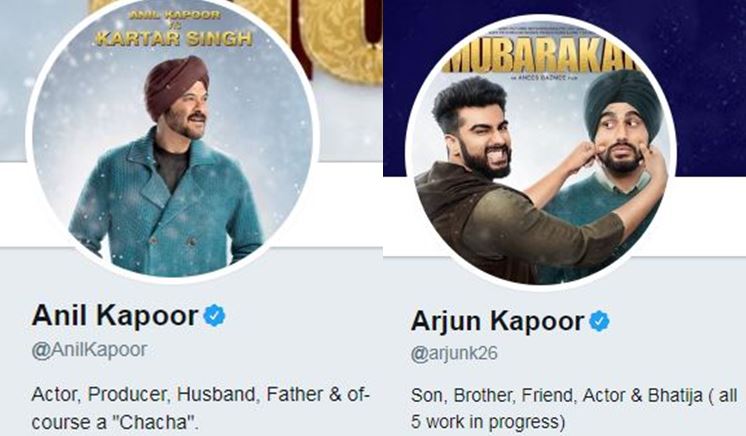Click the word "Bhatija" in Arjun's bio
The height and width of the screenshot is (436, 746).
pyautogui.click(x=675, y=395)
